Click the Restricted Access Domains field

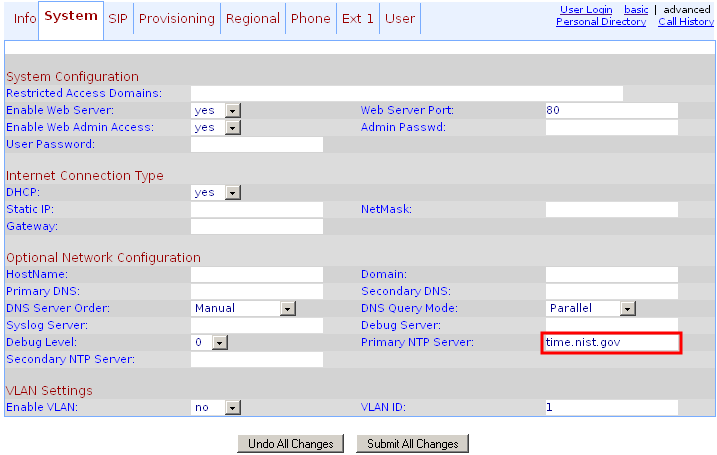406,93
